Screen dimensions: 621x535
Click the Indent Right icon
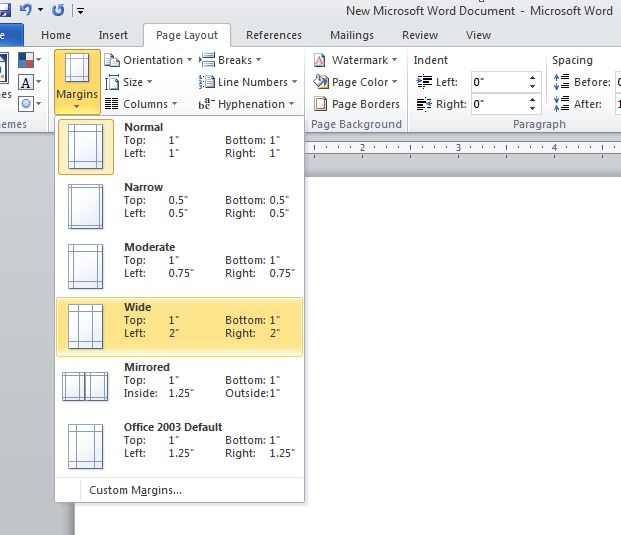(424, 104)
